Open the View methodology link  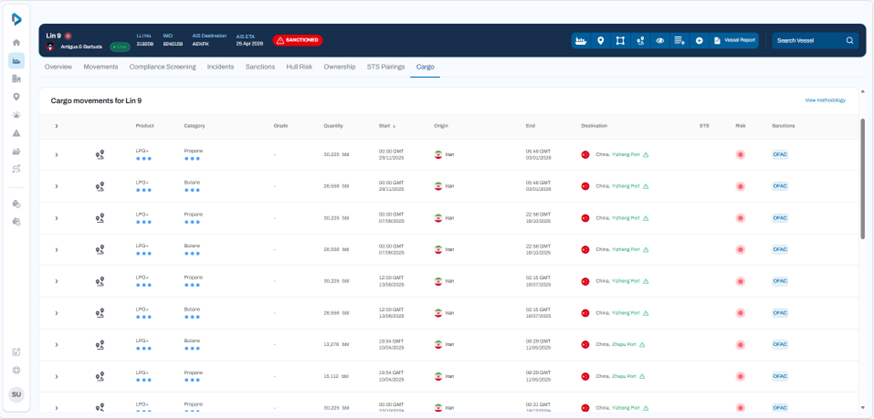pos(824,101)
